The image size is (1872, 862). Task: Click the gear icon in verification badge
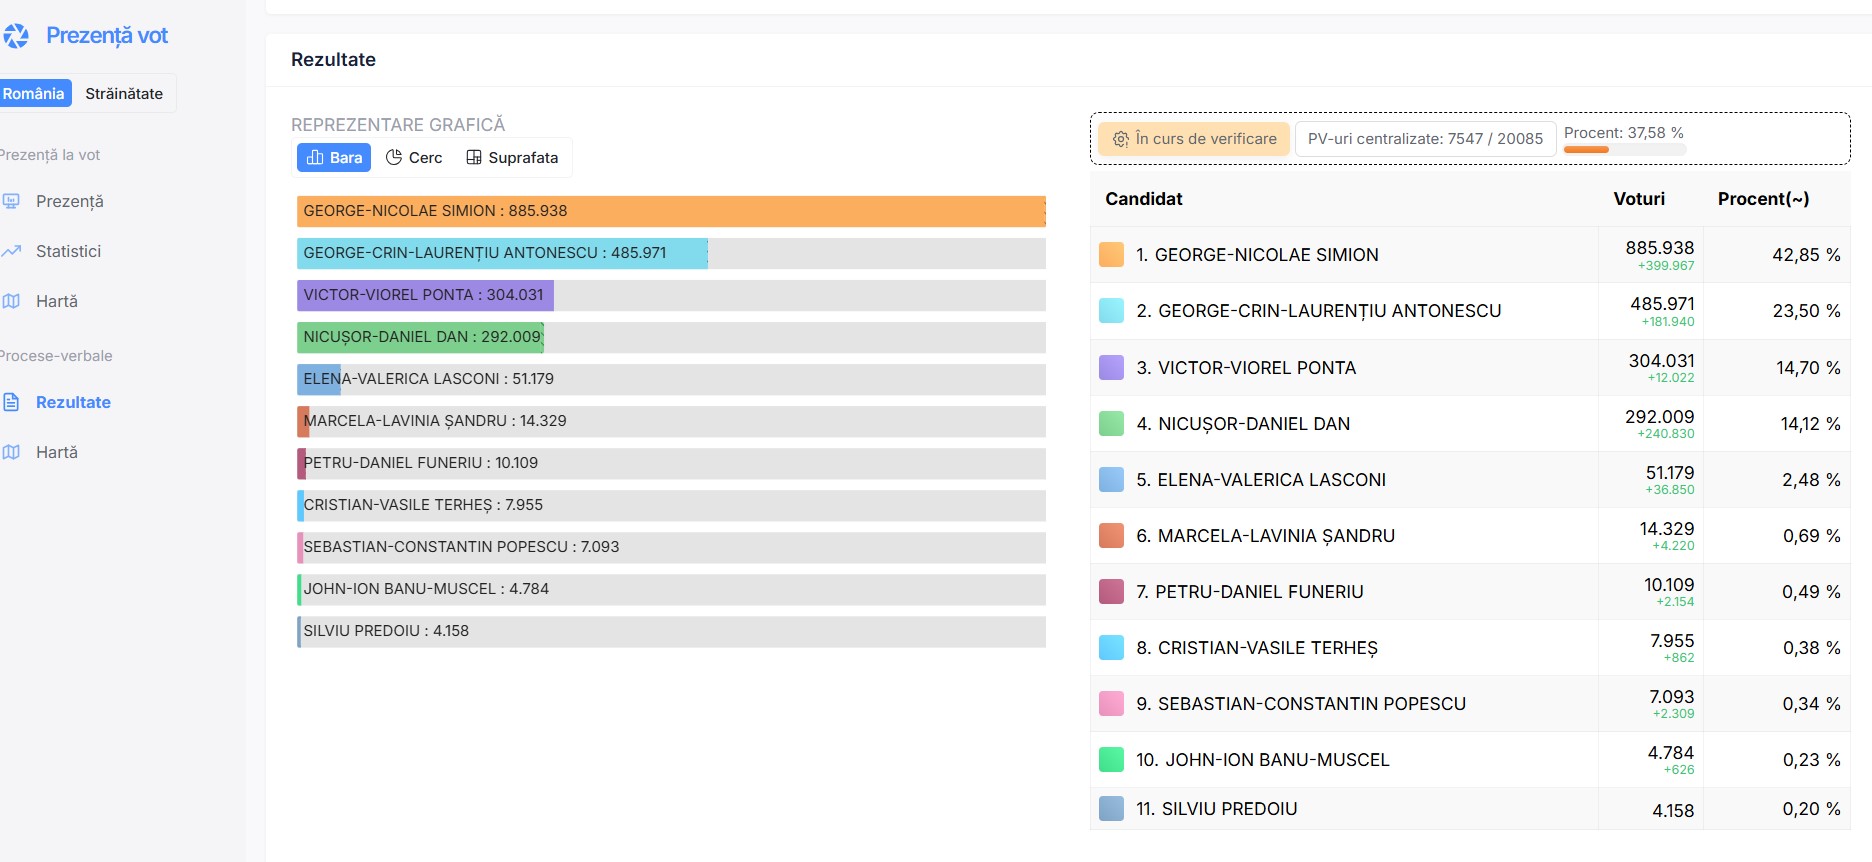[1121, 139]
